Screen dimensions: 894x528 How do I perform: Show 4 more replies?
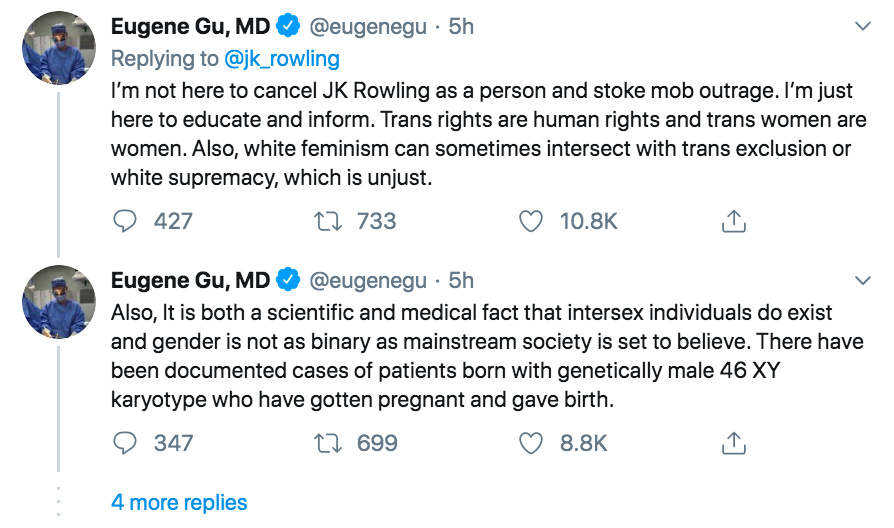(x=179, y=502)
